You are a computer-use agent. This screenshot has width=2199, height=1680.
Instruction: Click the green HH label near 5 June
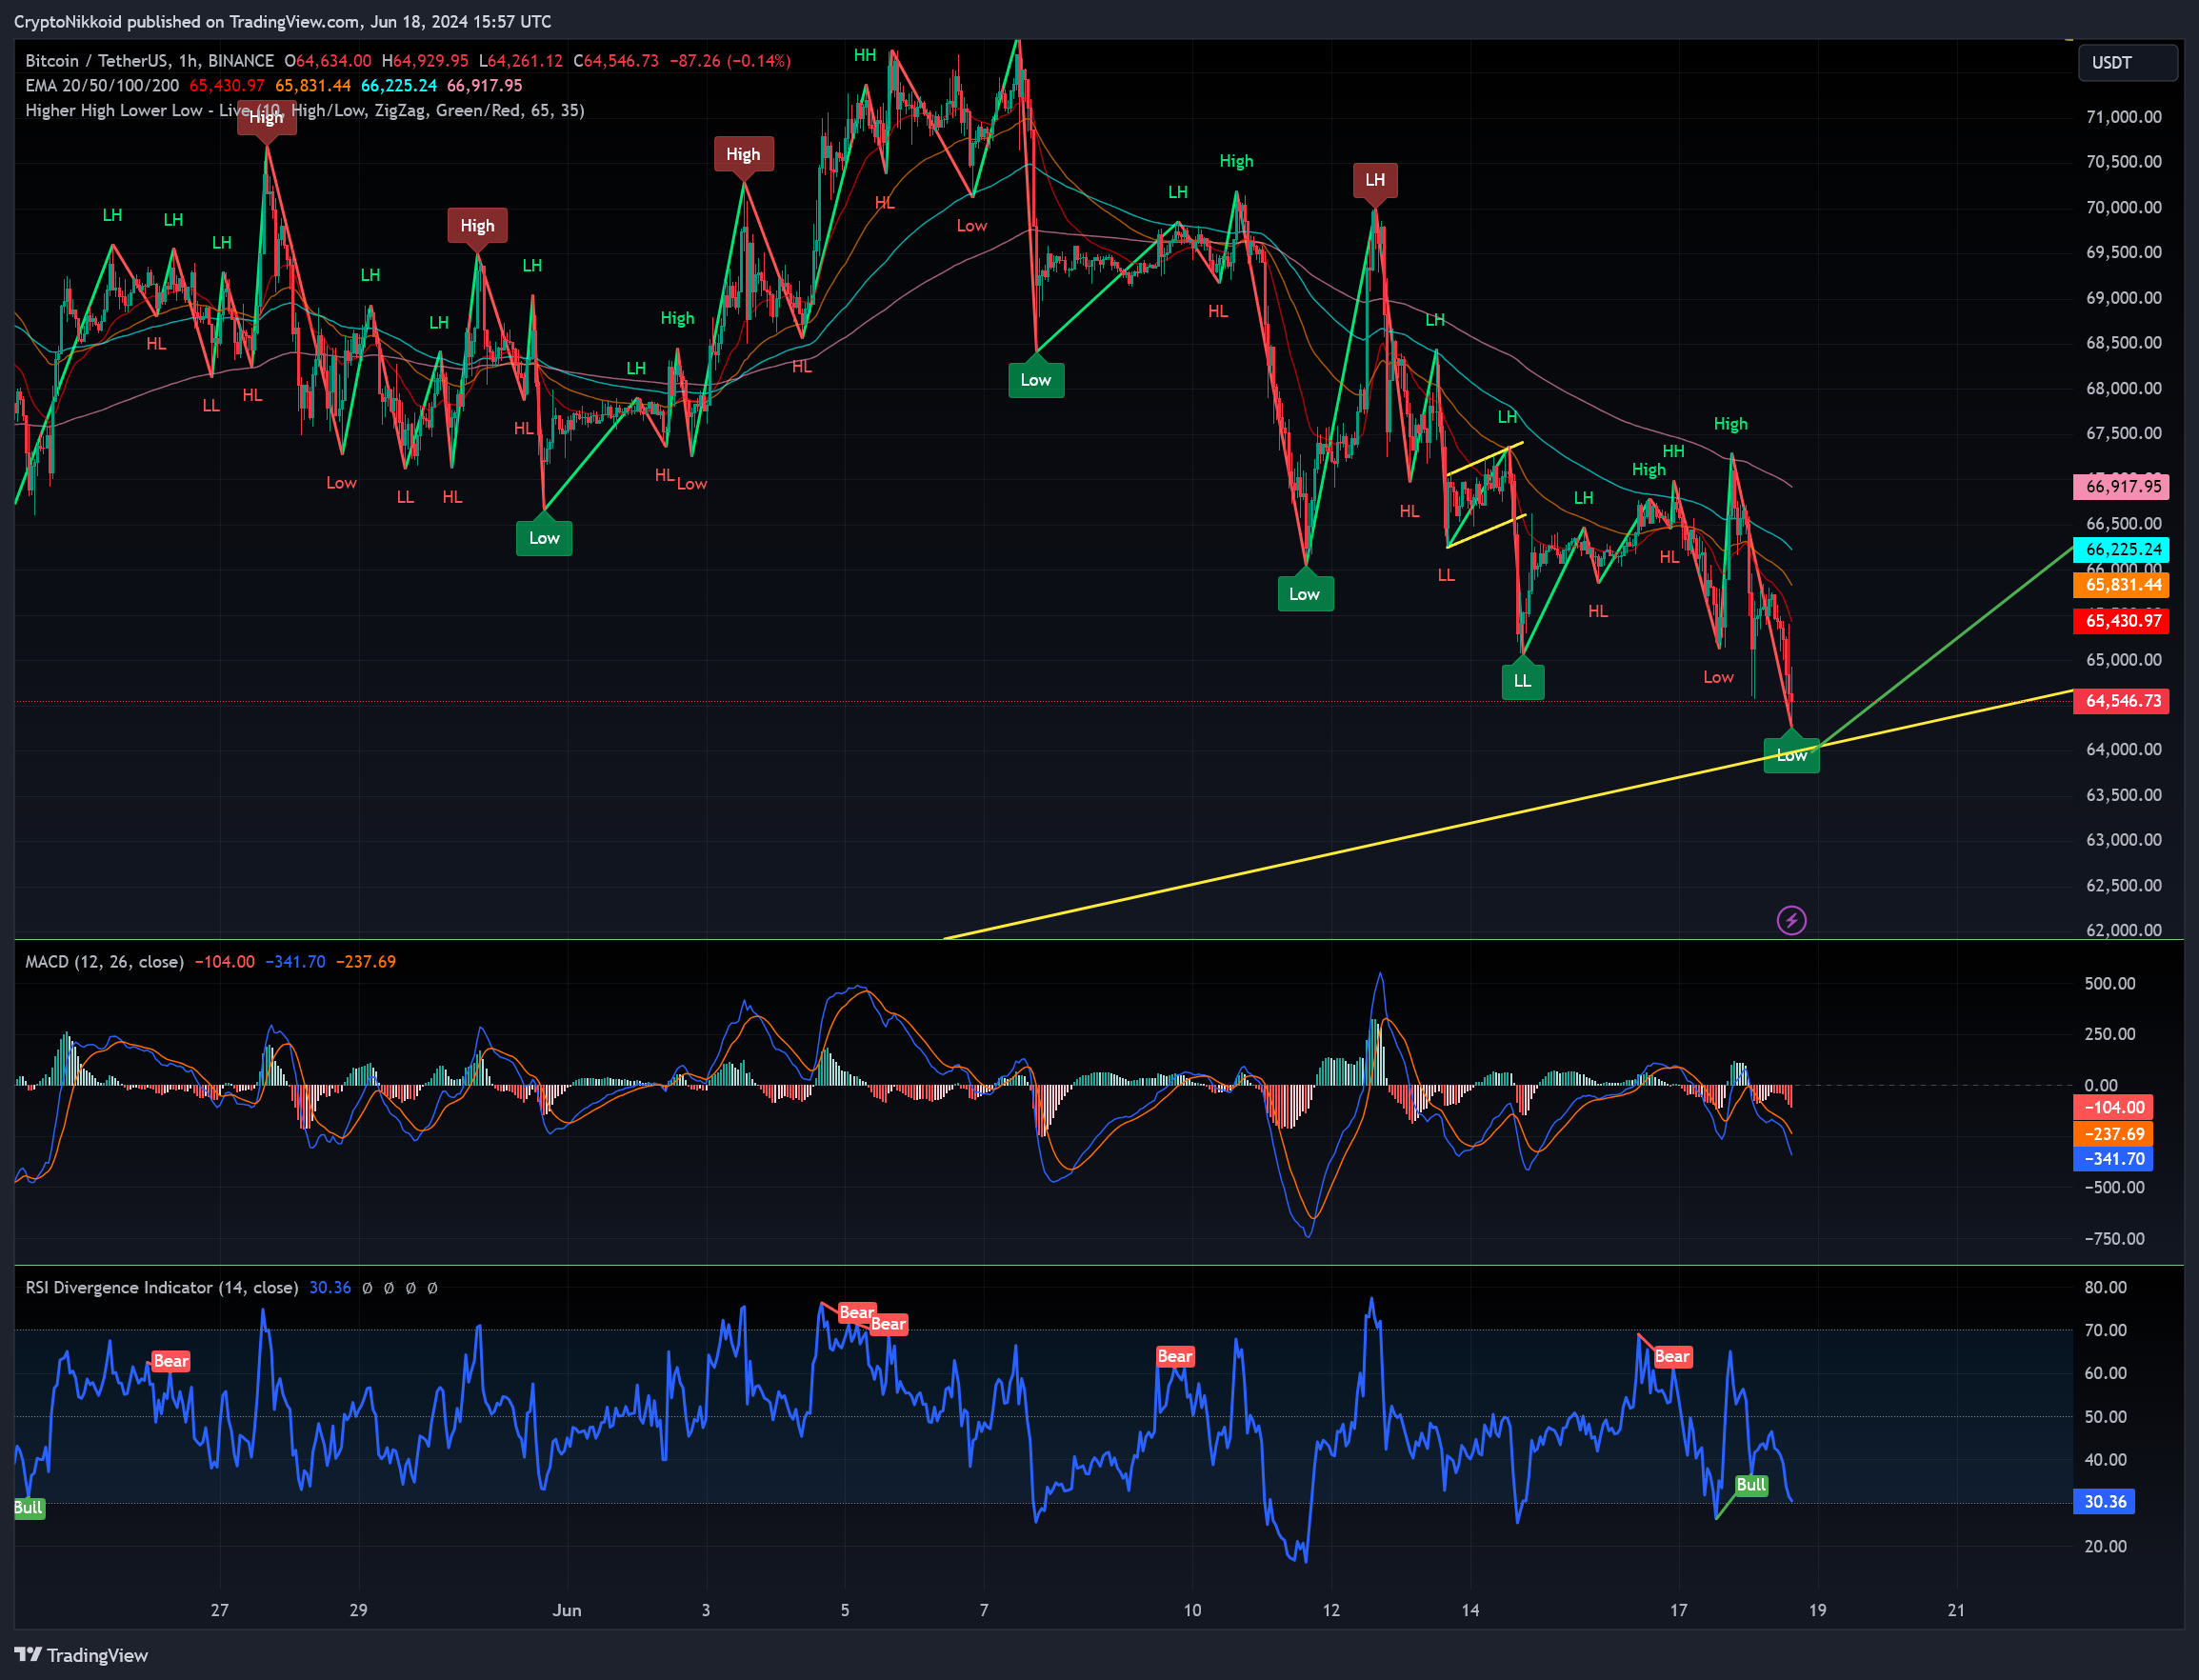pos(865,56)
